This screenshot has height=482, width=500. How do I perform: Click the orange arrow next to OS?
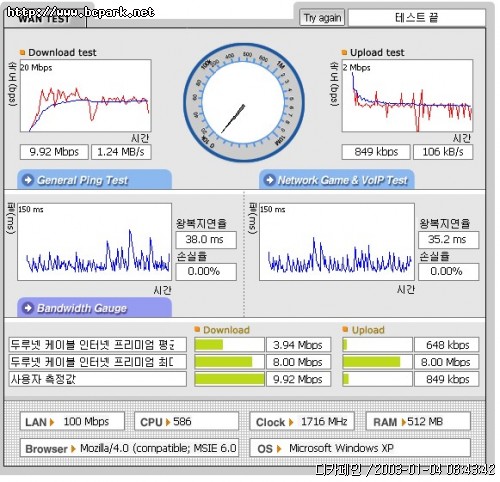coord(279,449)
